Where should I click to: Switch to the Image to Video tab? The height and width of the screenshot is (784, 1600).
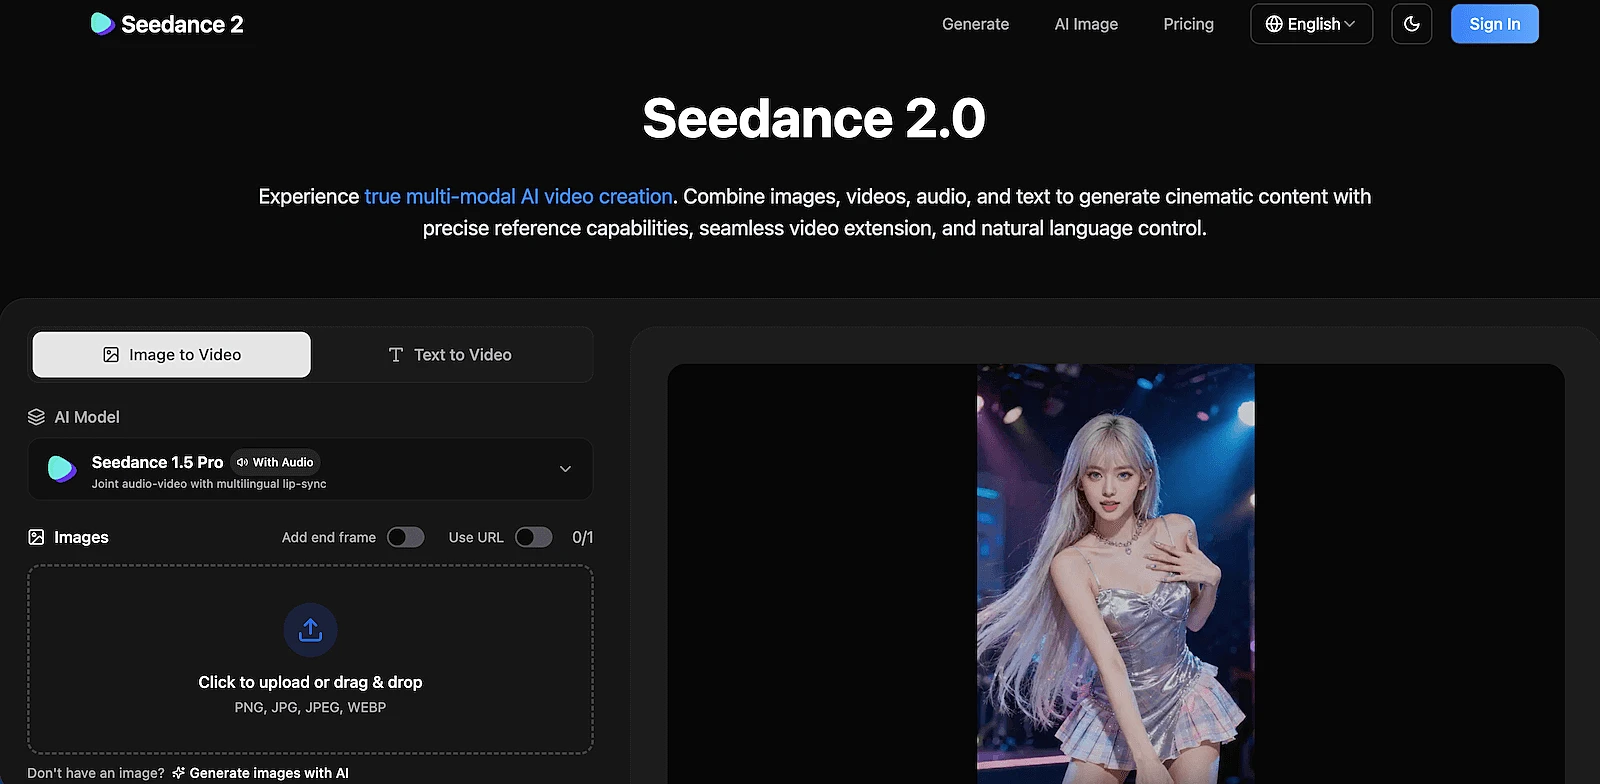(172, 355)
